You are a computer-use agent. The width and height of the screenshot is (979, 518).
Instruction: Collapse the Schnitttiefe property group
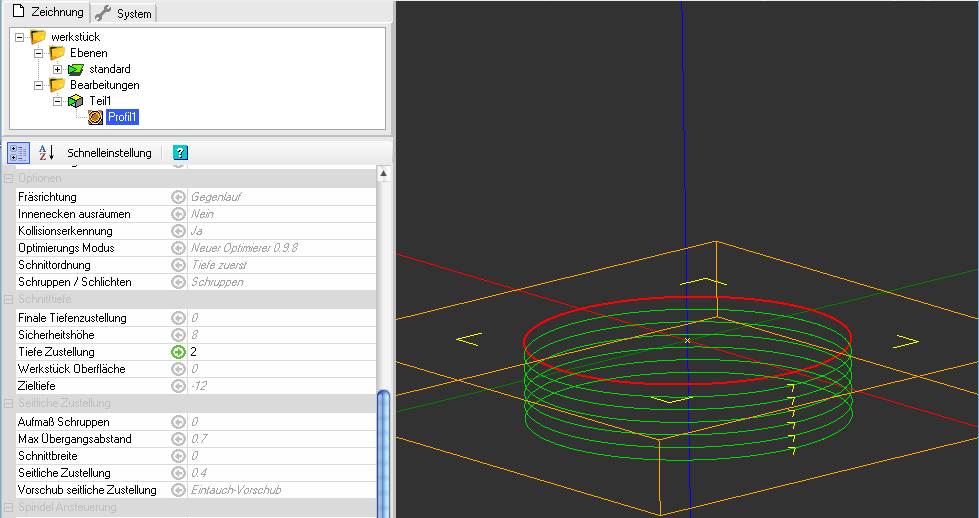pyautogui.click(x=9, y=300)
